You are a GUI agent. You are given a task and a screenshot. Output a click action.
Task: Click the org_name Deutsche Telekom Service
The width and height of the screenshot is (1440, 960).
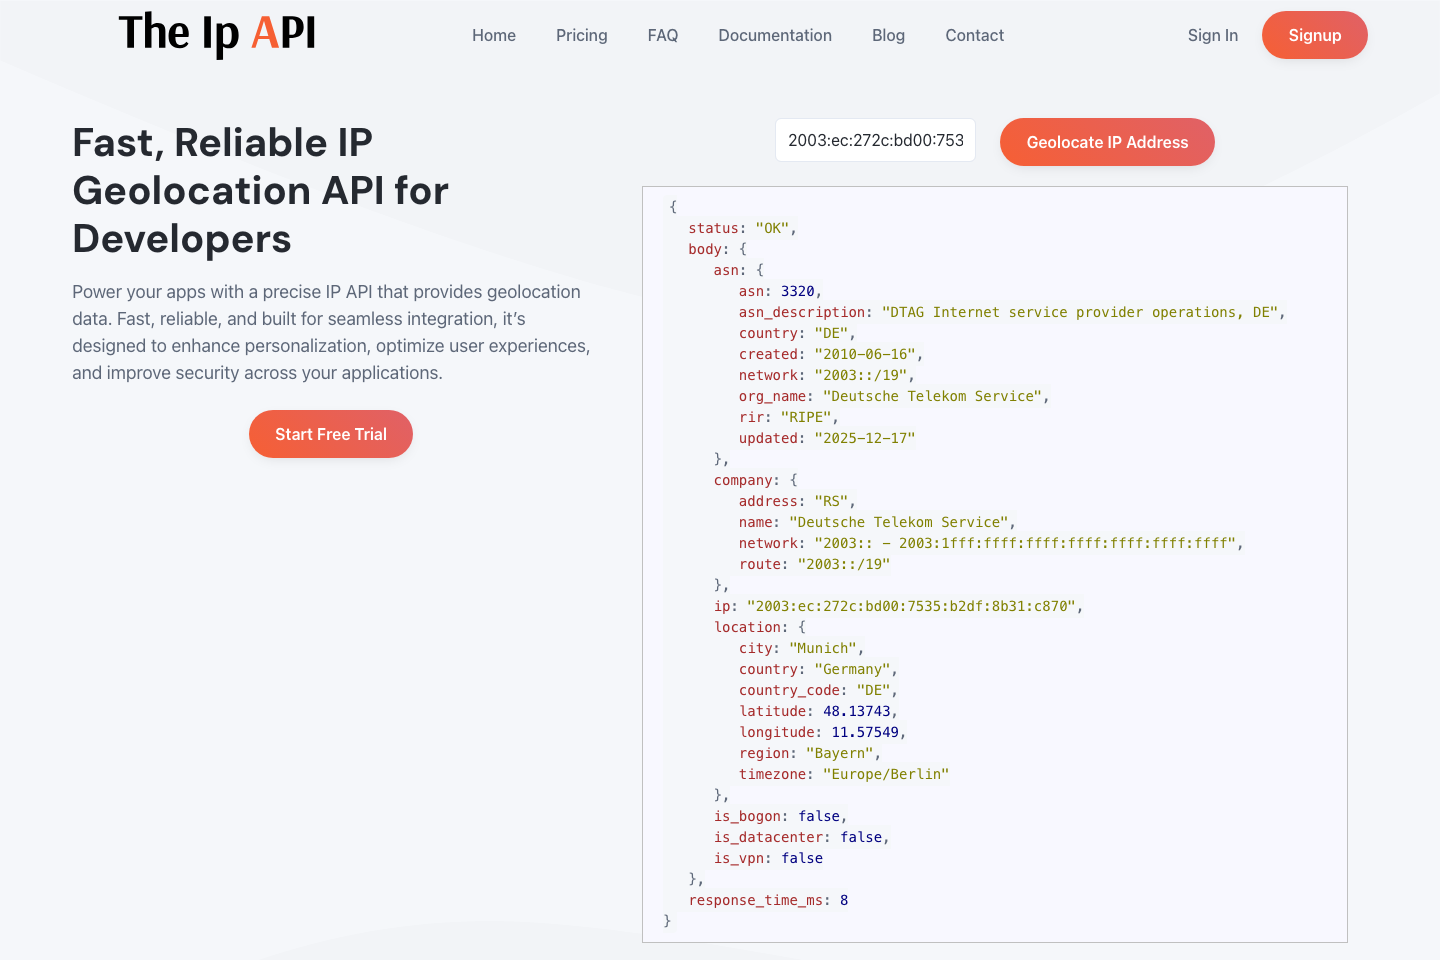tap(931, 396)
